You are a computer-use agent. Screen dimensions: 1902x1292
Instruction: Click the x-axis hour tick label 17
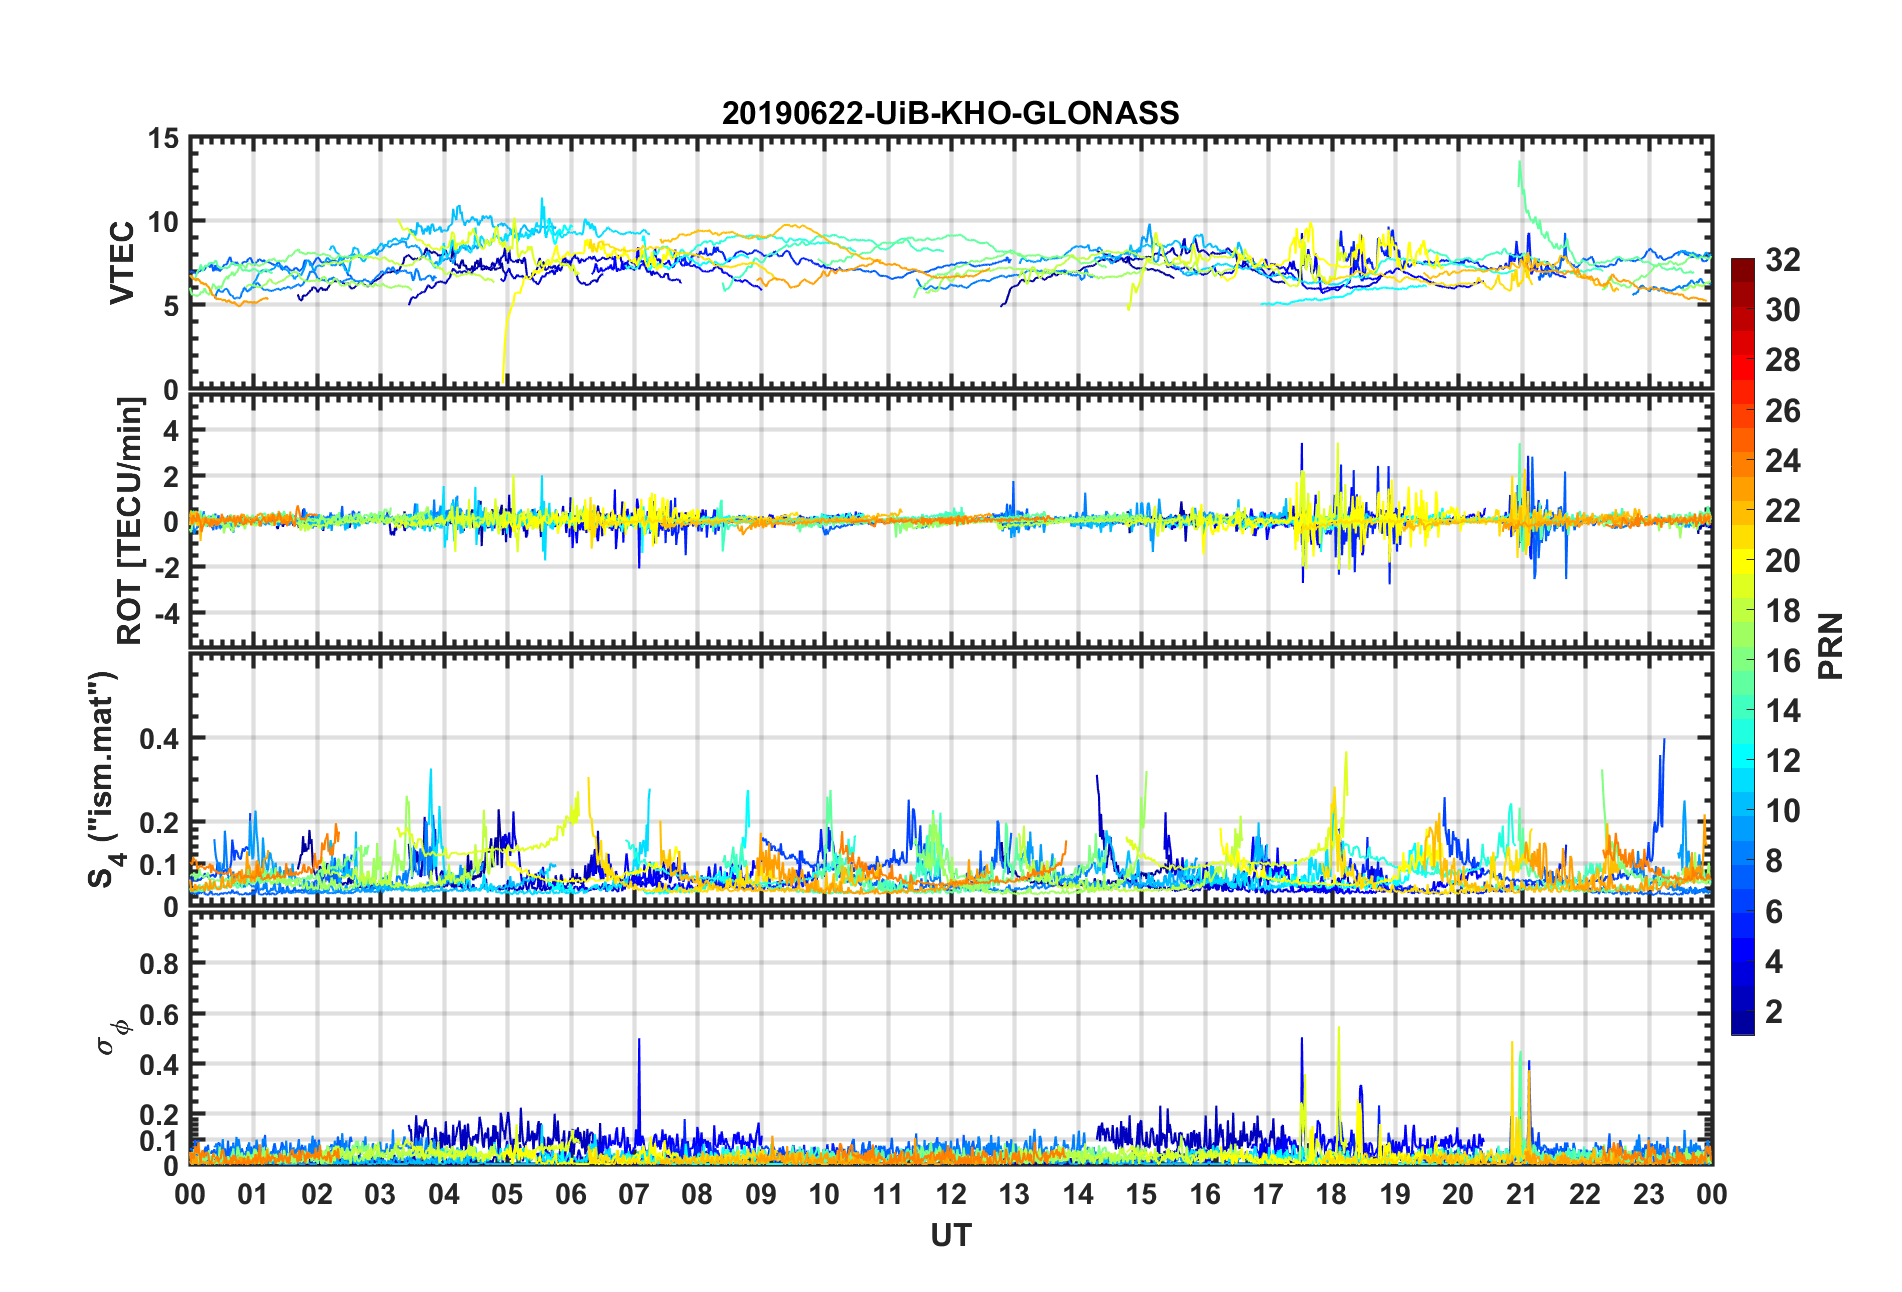[1268, 1194]
